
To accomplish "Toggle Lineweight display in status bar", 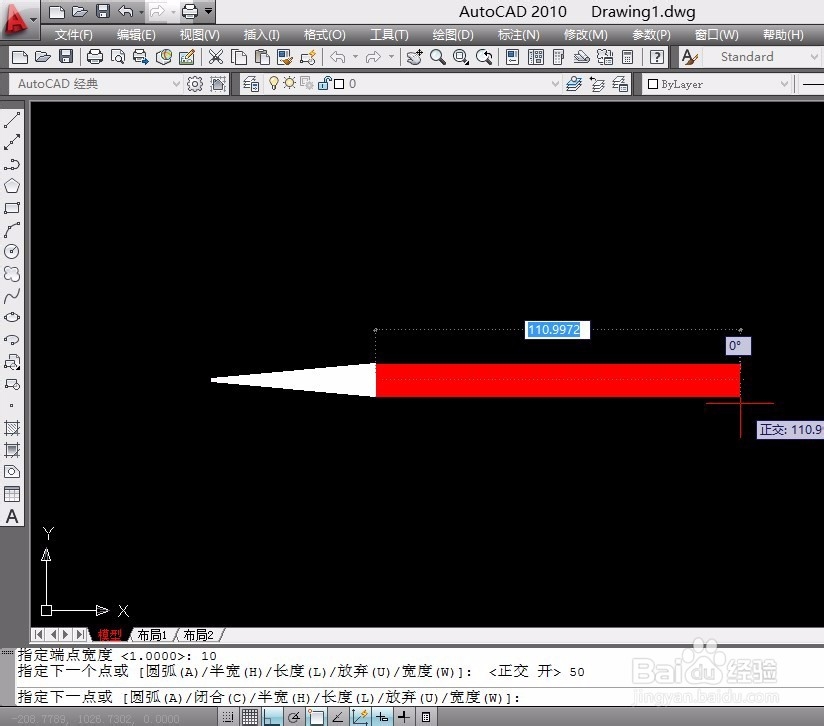I will click(404, 717).
